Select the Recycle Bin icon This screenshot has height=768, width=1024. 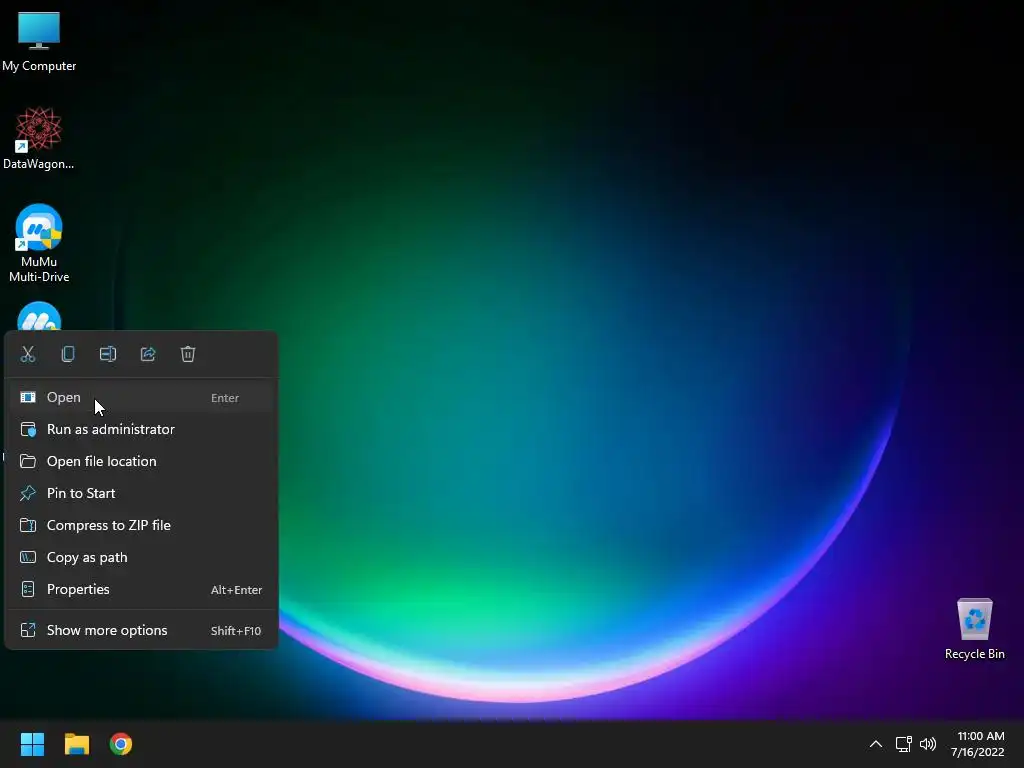click(974, 629)
